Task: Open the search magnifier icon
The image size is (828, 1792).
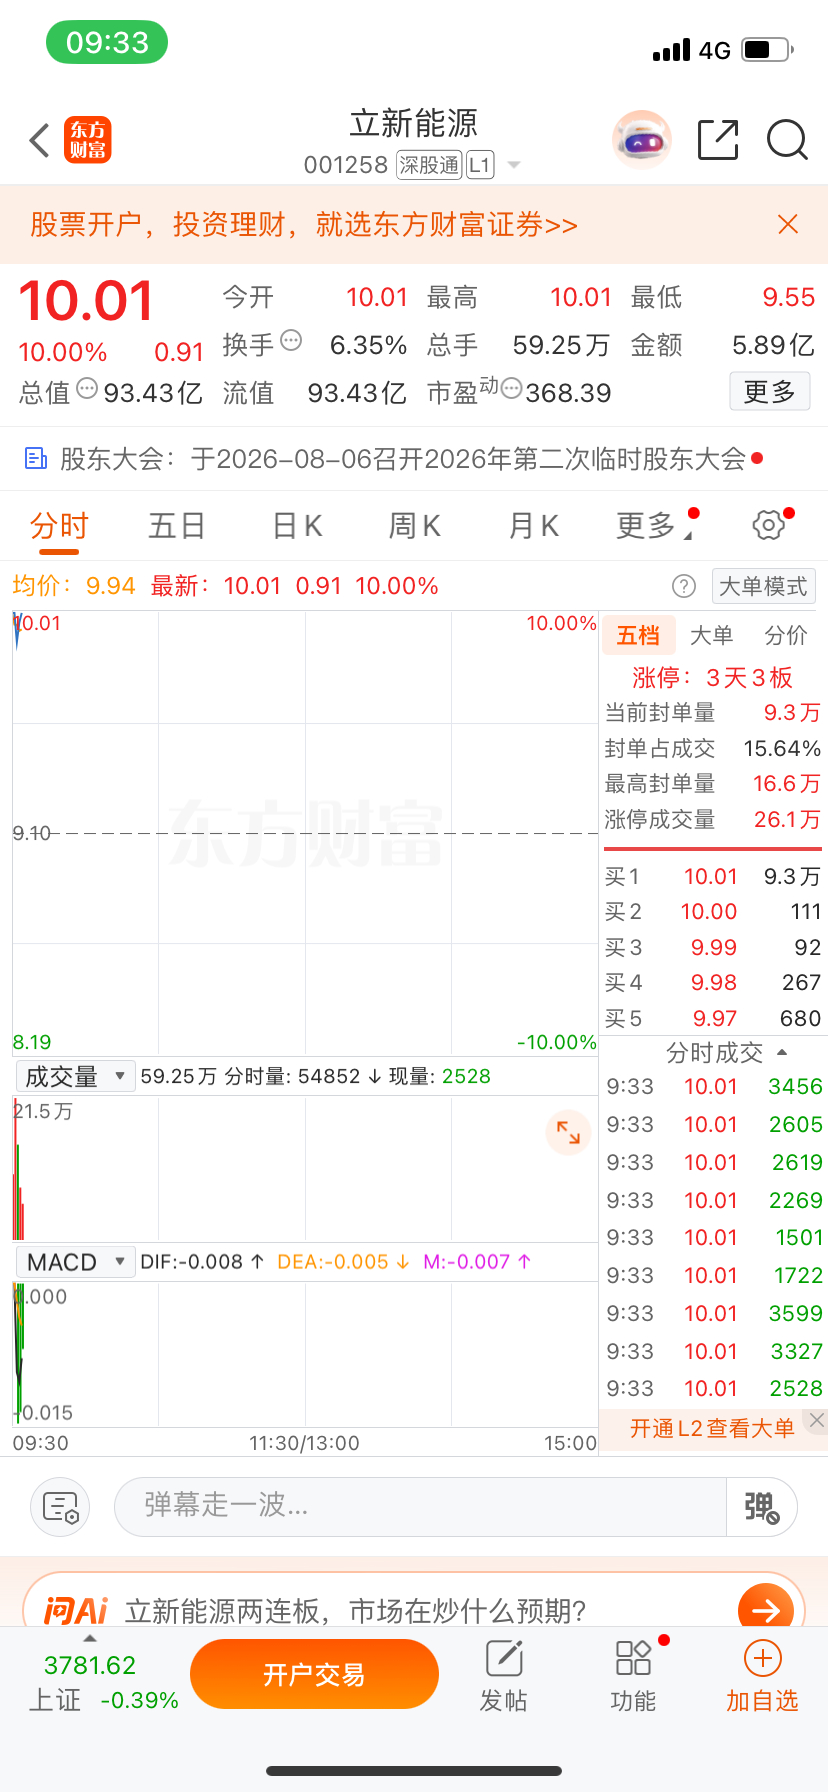Action: click(787, 140)
